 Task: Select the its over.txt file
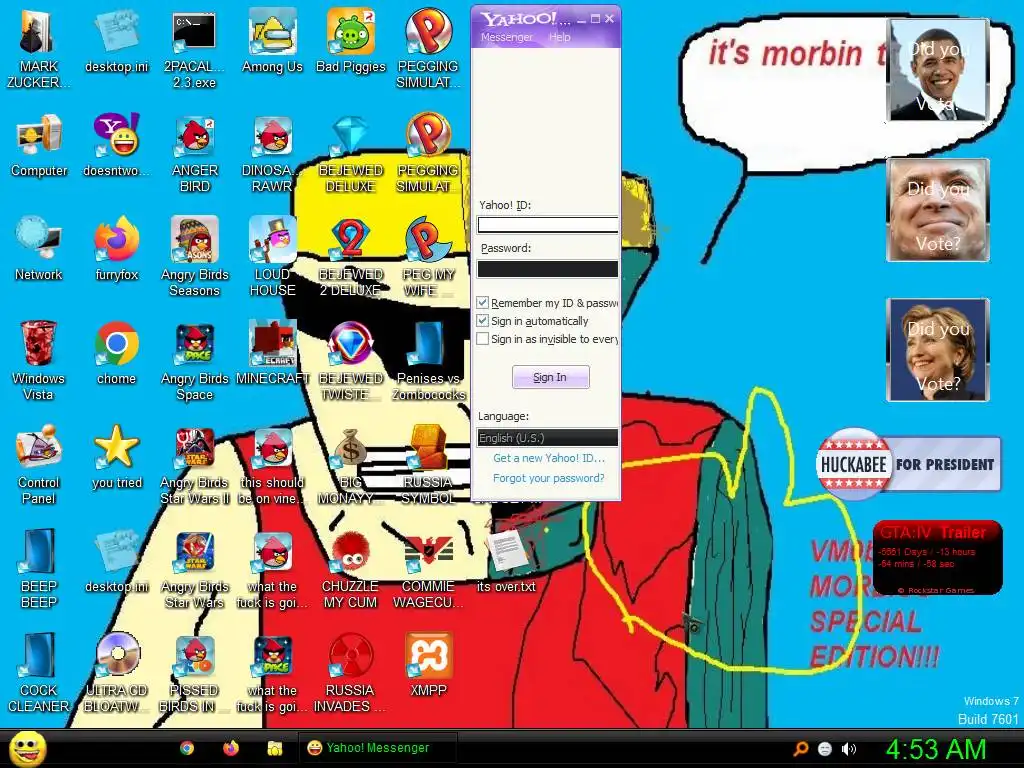(x=506, y=560)
